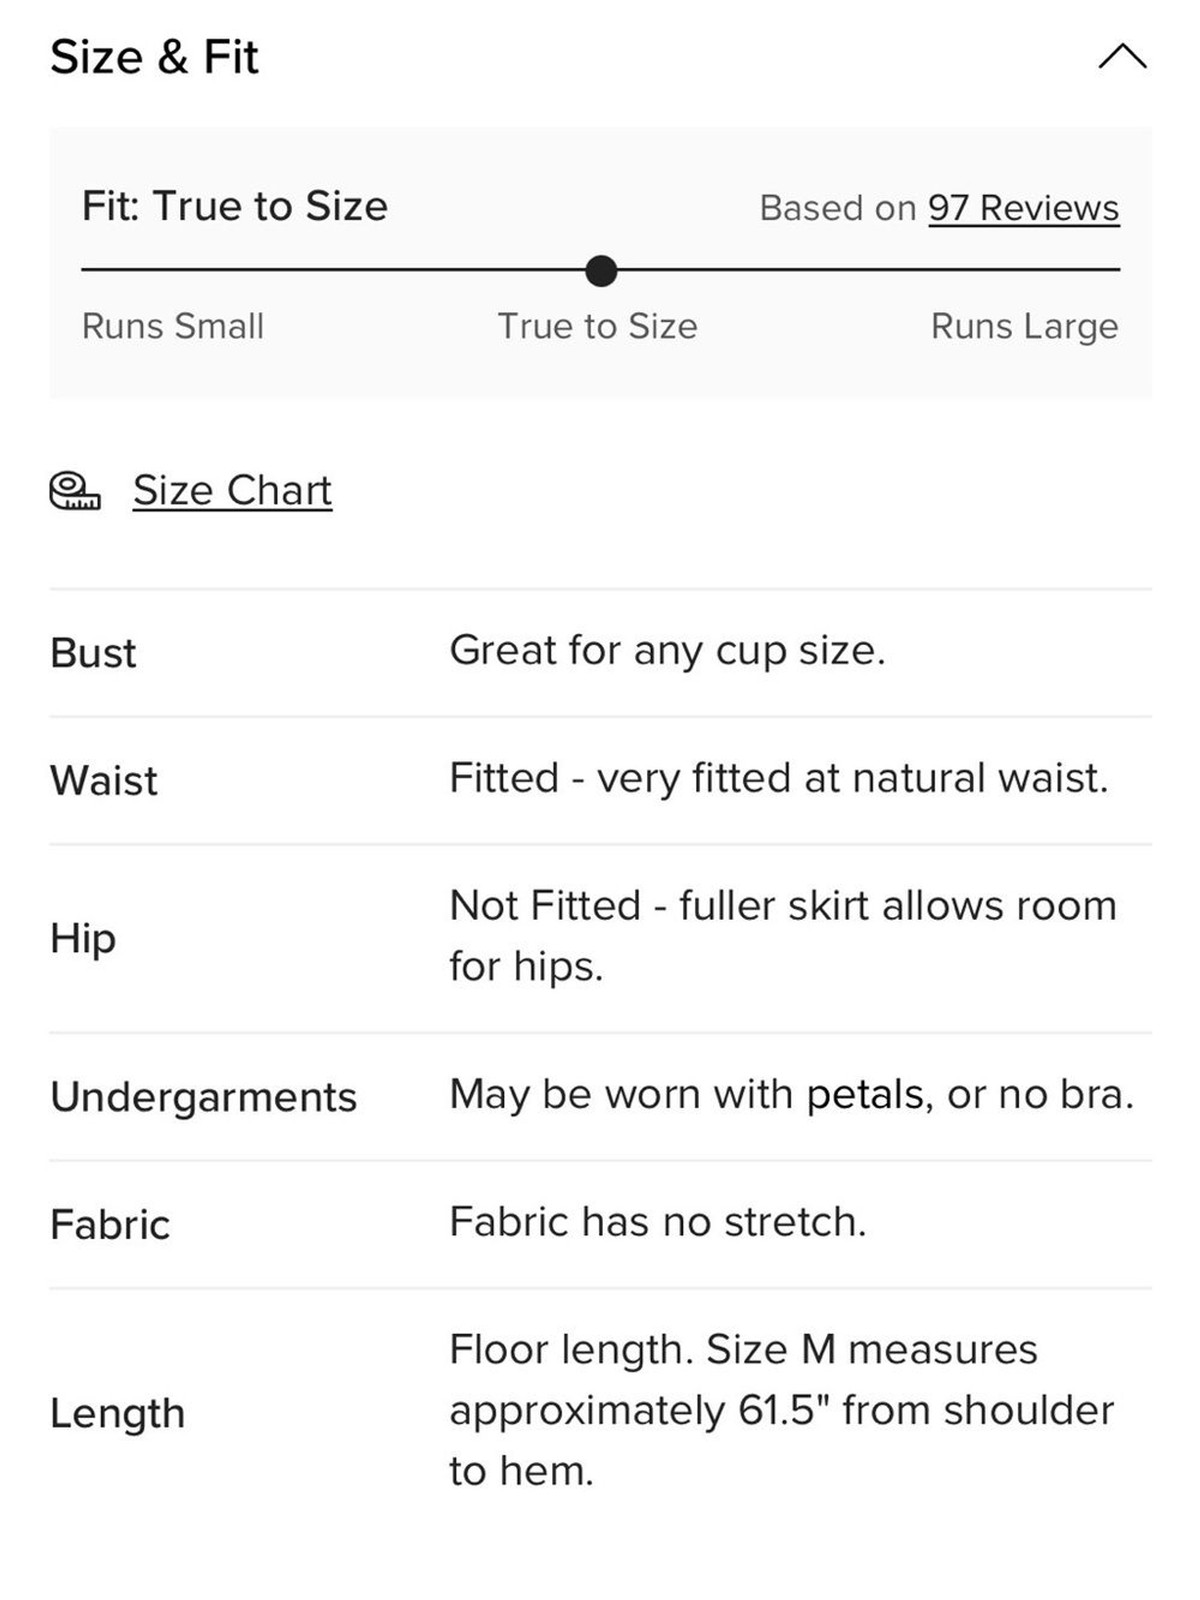Click the Great for any cup size text

668,651
